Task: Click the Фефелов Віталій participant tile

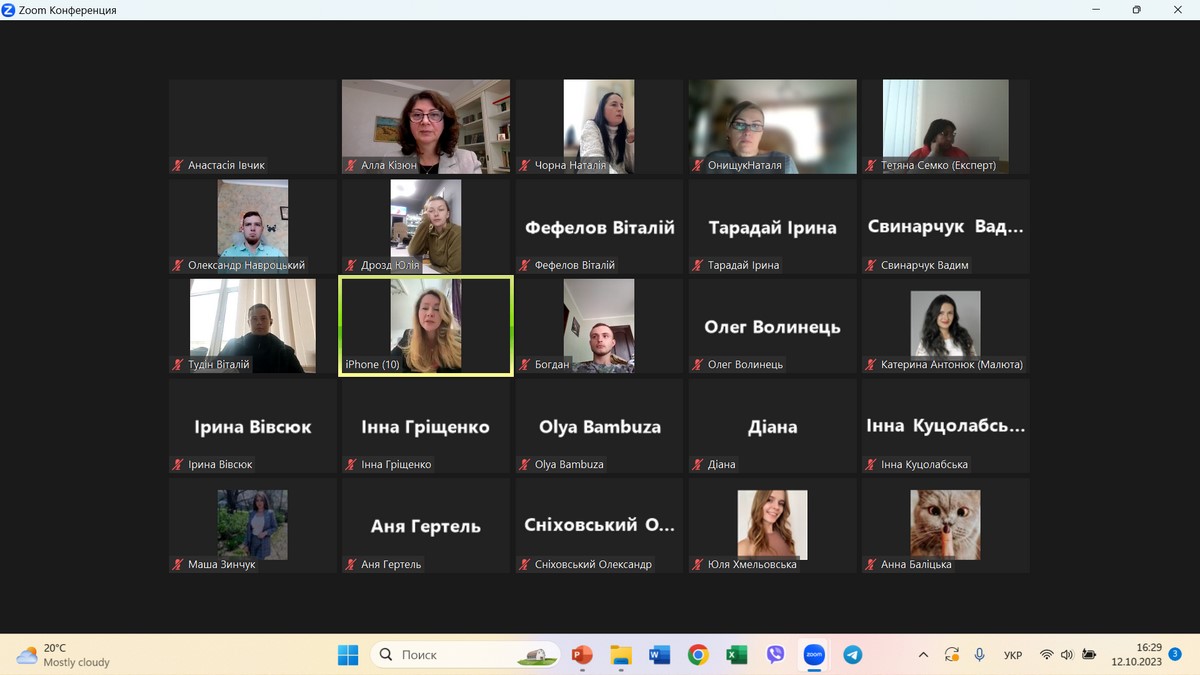Action: 599,227
